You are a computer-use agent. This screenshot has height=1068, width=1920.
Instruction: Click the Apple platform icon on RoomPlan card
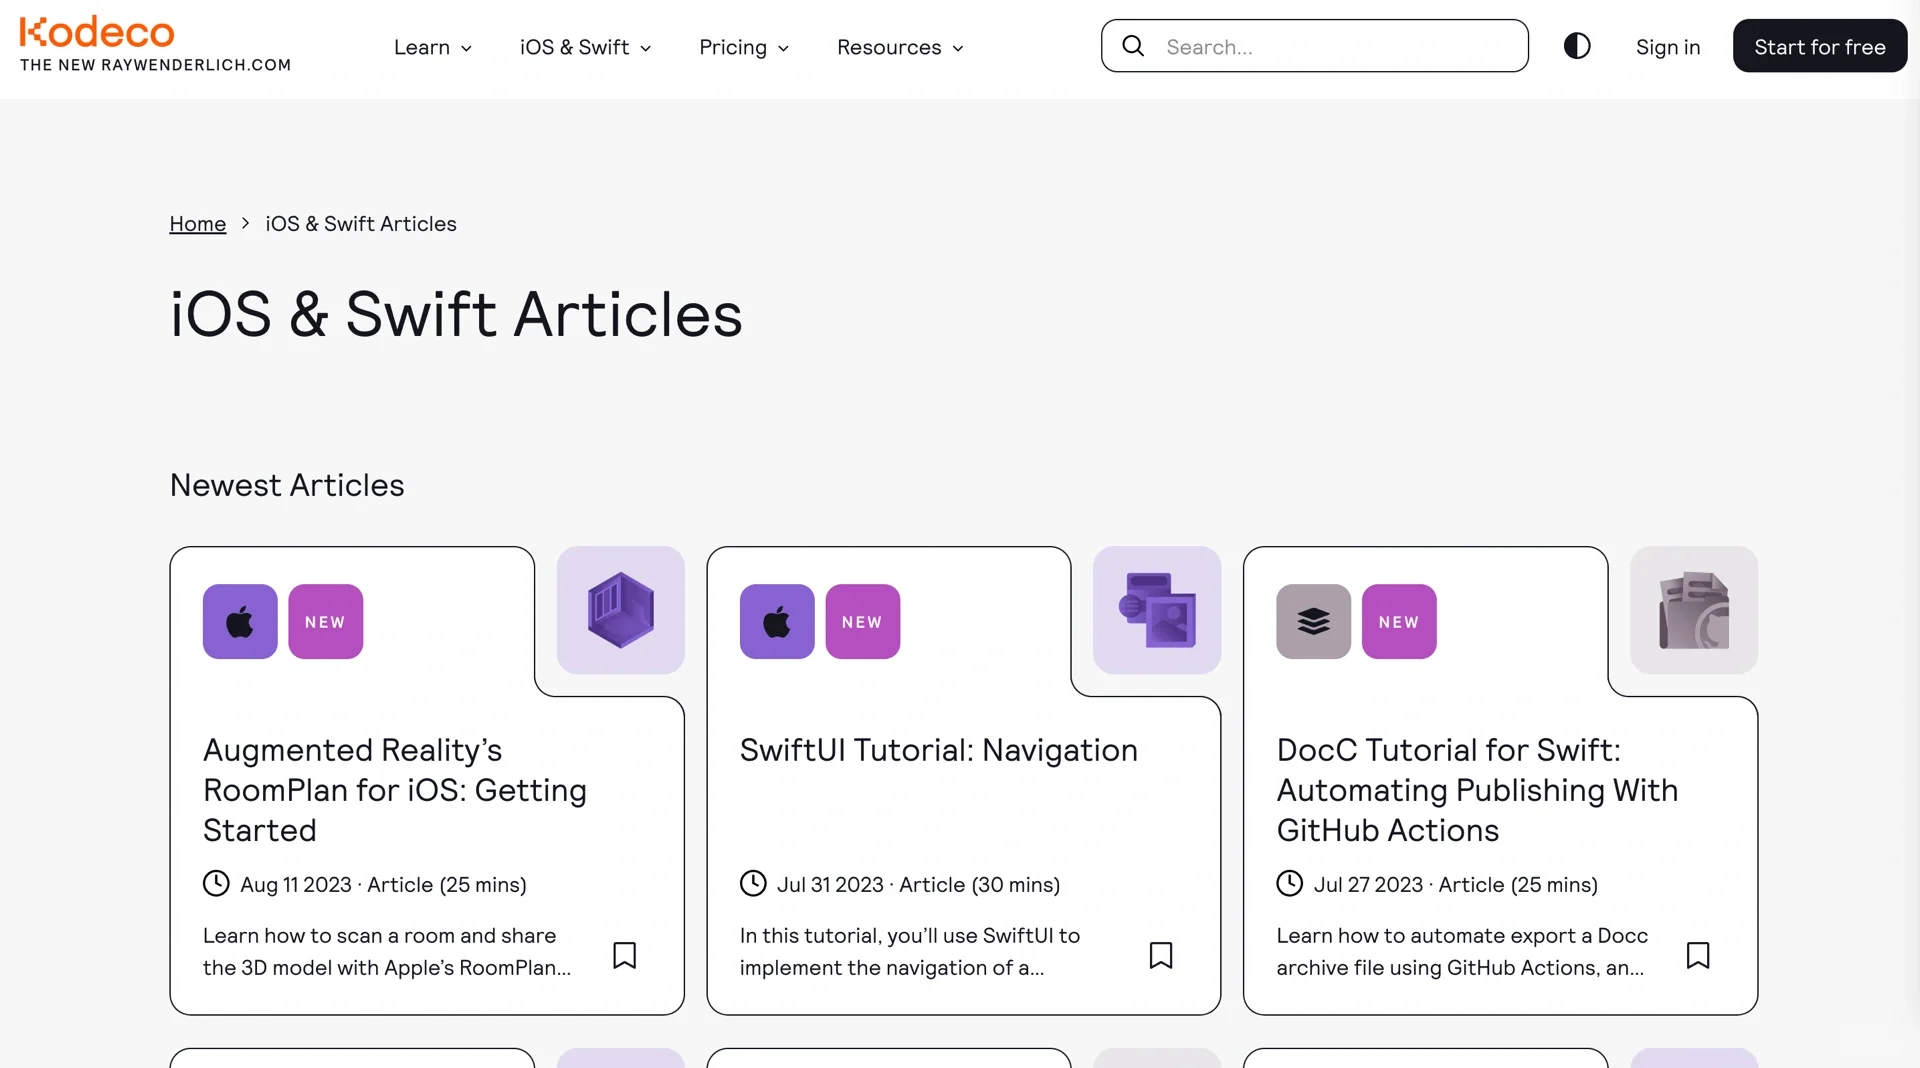pyautogui.click(x=240, y=622)
